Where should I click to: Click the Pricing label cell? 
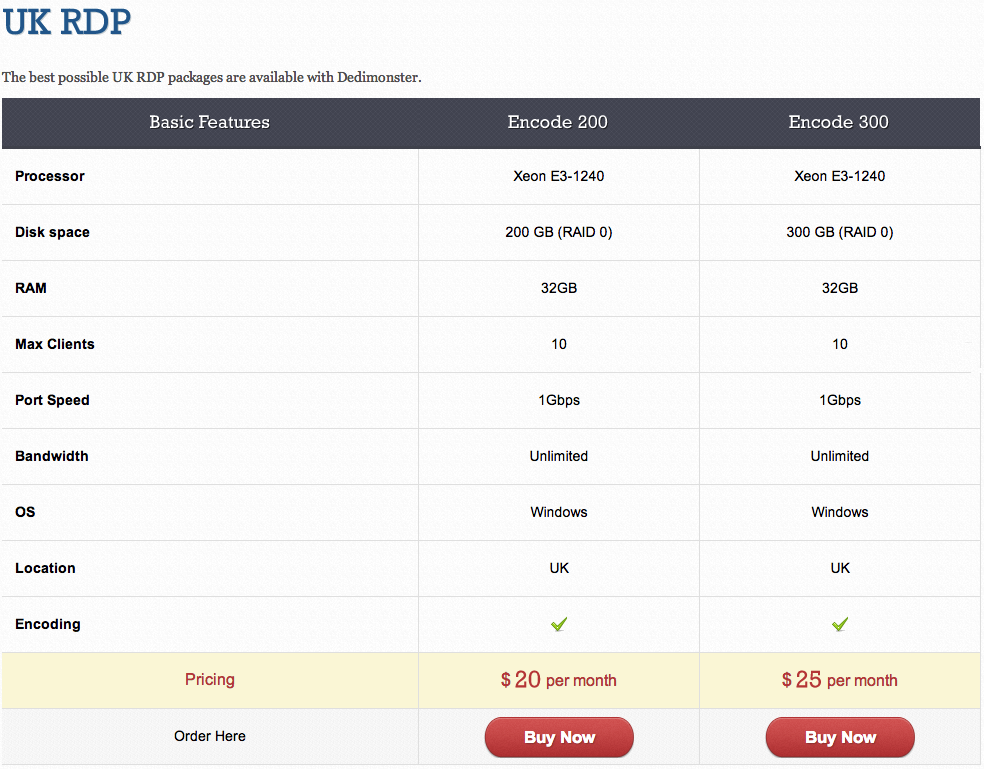(x=210, y=679)
